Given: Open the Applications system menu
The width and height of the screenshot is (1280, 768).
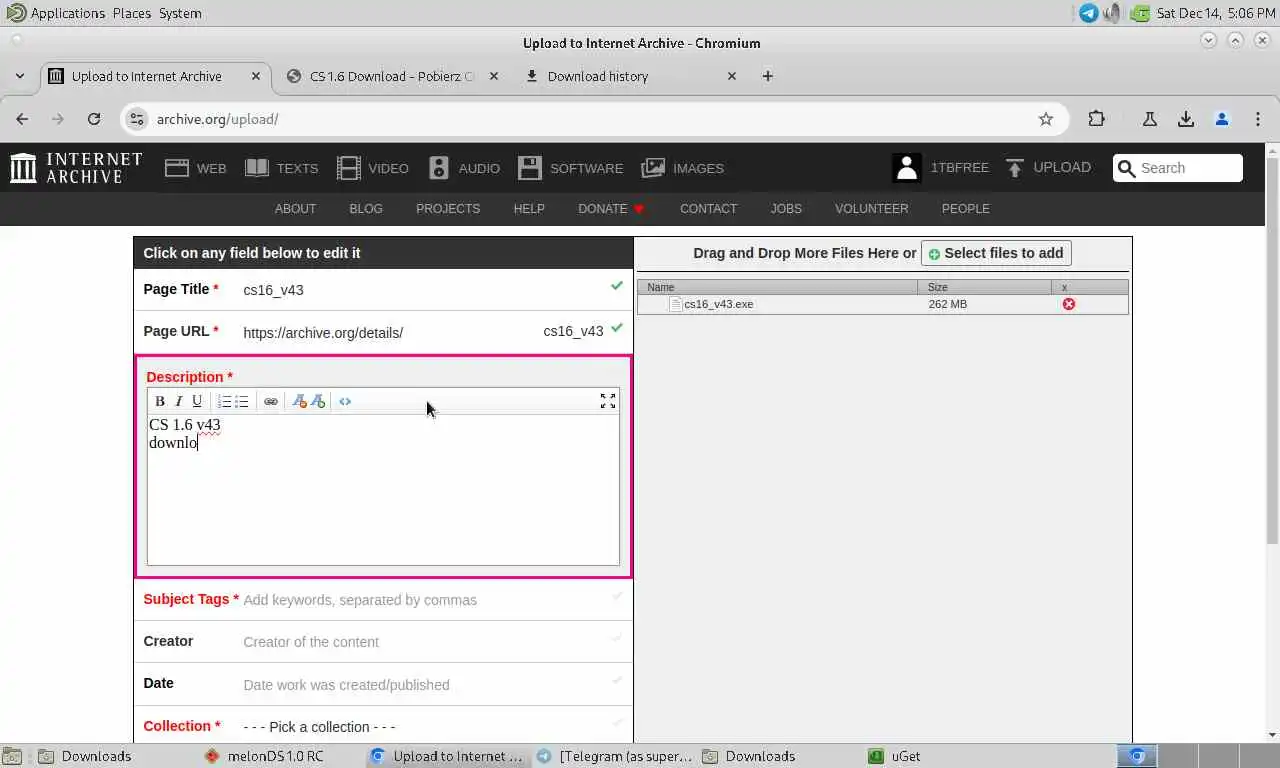Looking at the screenshot, I should pyautogui.click(x=58, y=13).
